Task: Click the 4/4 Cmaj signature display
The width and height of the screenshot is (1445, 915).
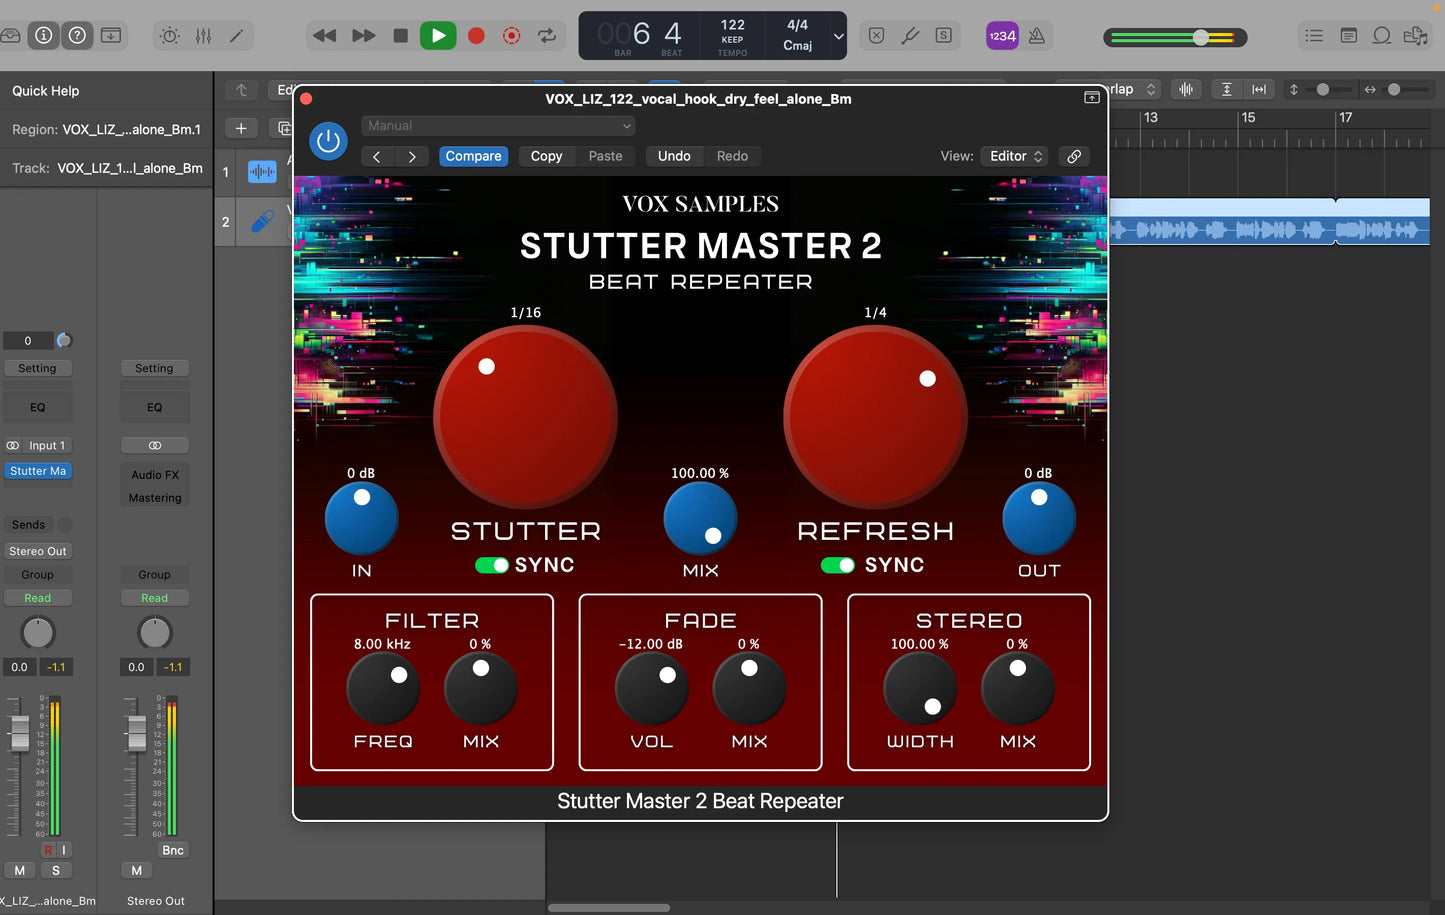Action: tap(797, 35)
